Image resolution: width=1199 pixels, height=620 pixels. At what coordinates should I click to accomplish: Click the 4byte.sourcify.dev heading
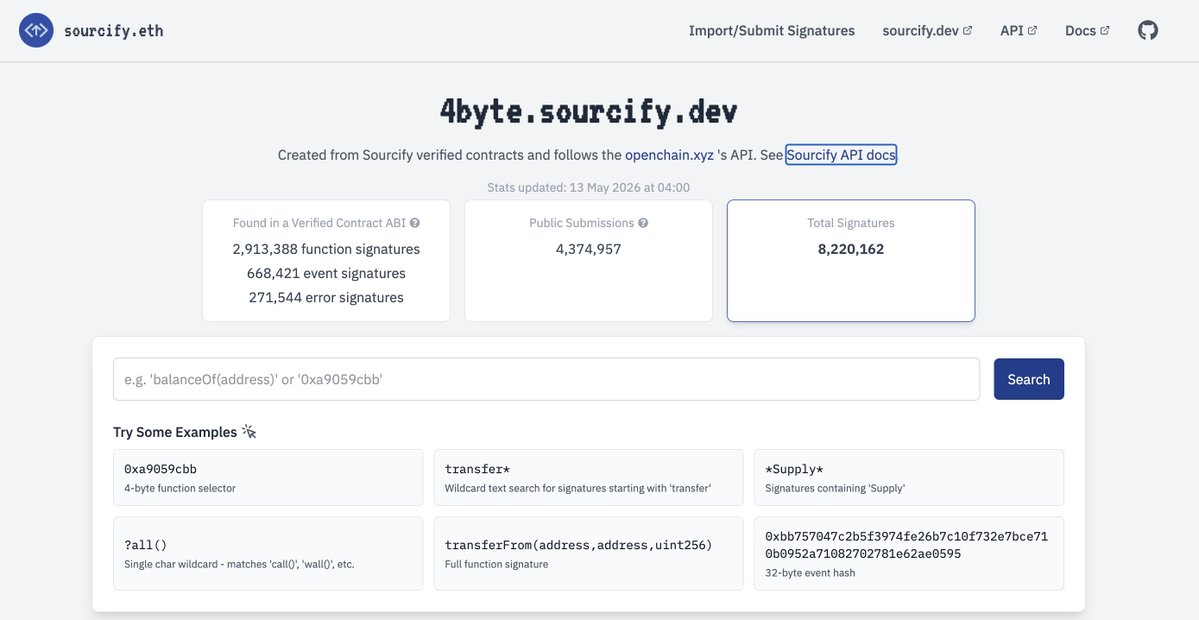pyautogui.click(x=588, y=112)
